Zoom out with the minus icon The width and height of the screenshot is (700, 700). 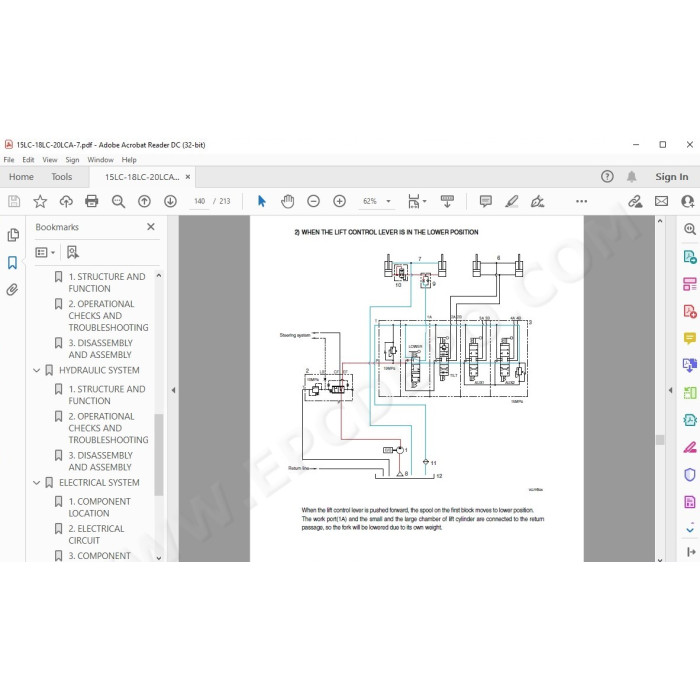(x=313, y=201)
